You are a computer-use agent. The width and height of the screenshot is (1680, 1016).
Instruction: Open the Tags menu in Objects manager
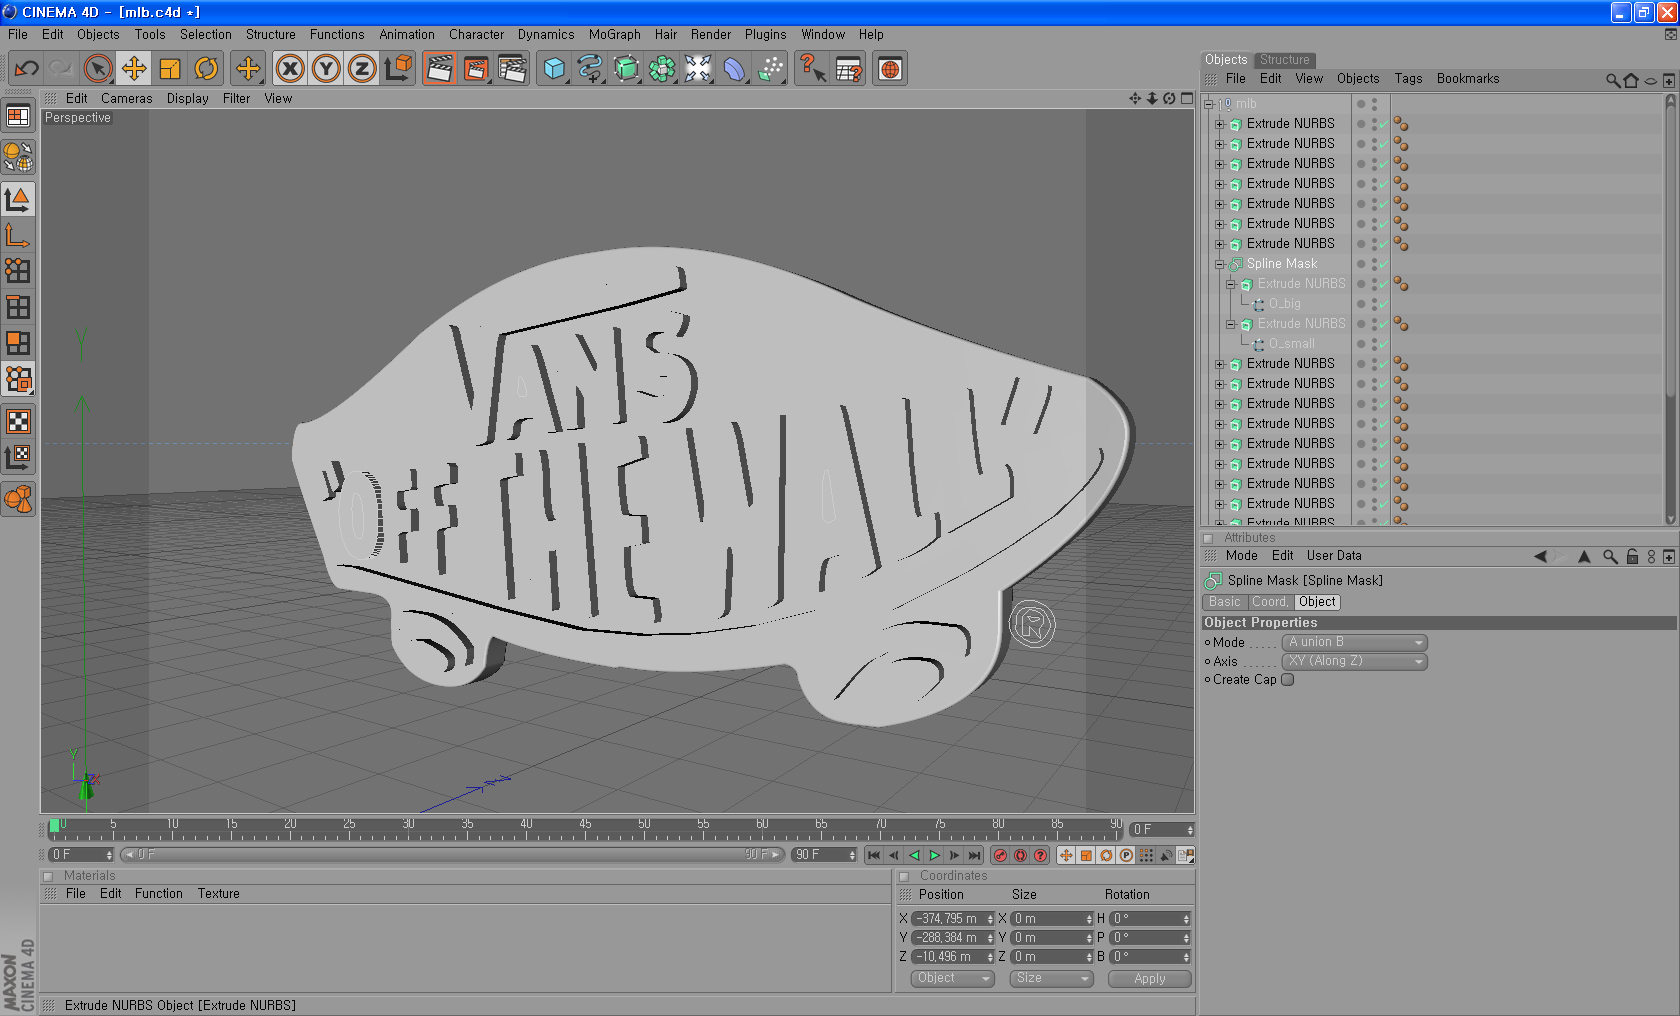(x=1408, y=79)
